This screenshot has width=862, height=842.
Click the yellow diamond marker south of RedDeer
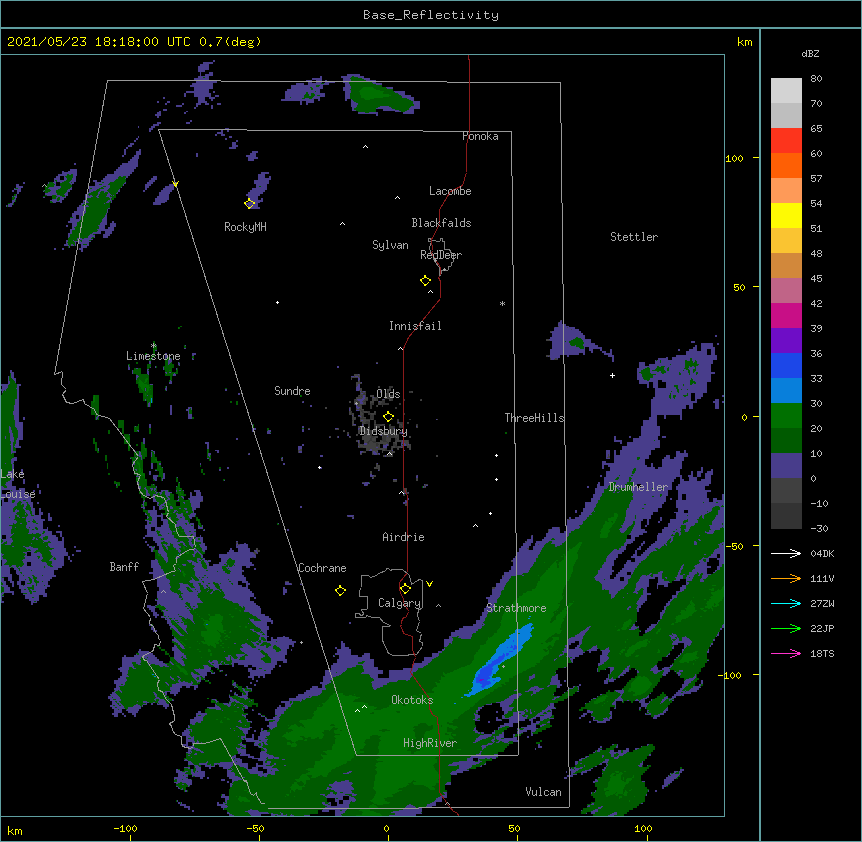pyautogui.click(x=426, y=281)
